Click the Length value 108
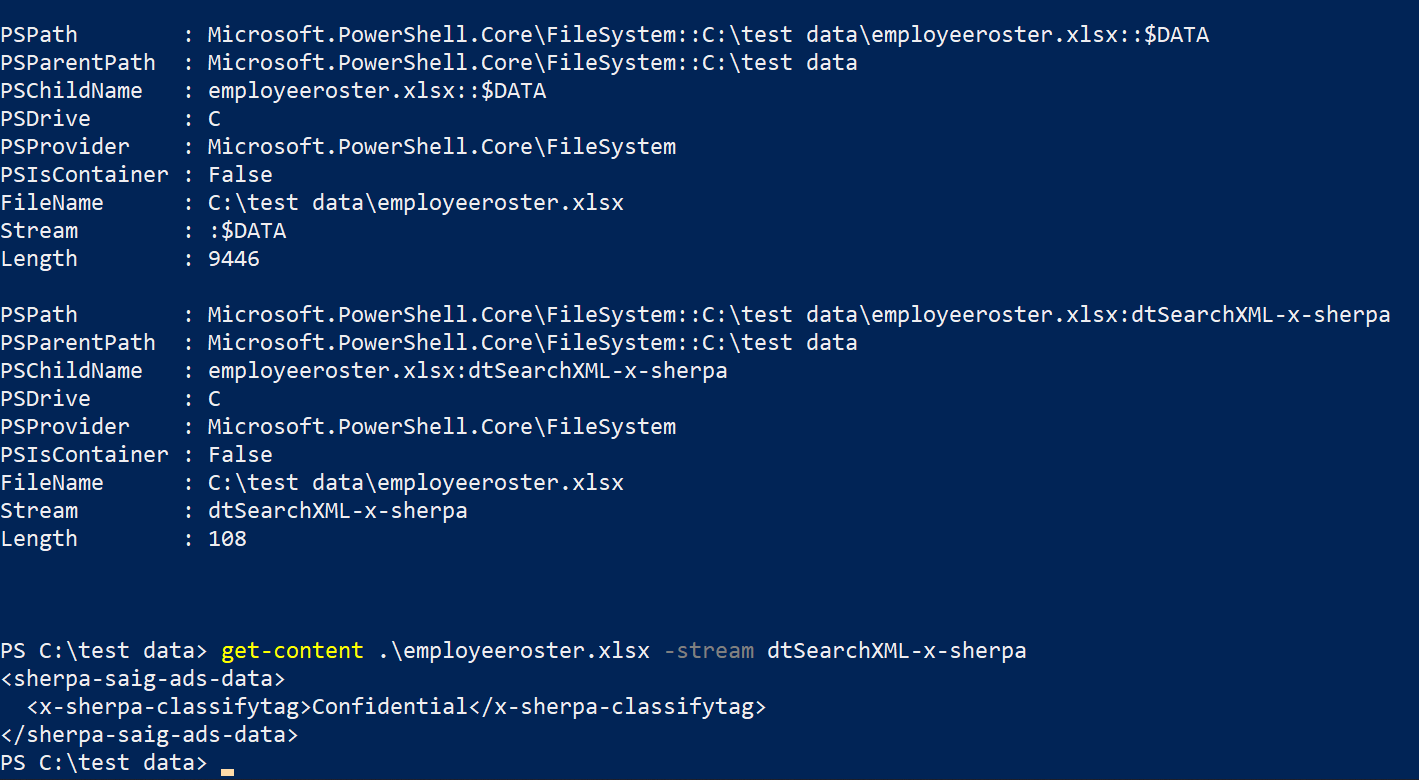This screenshot has height=780, width=1419. coord(227,539)
